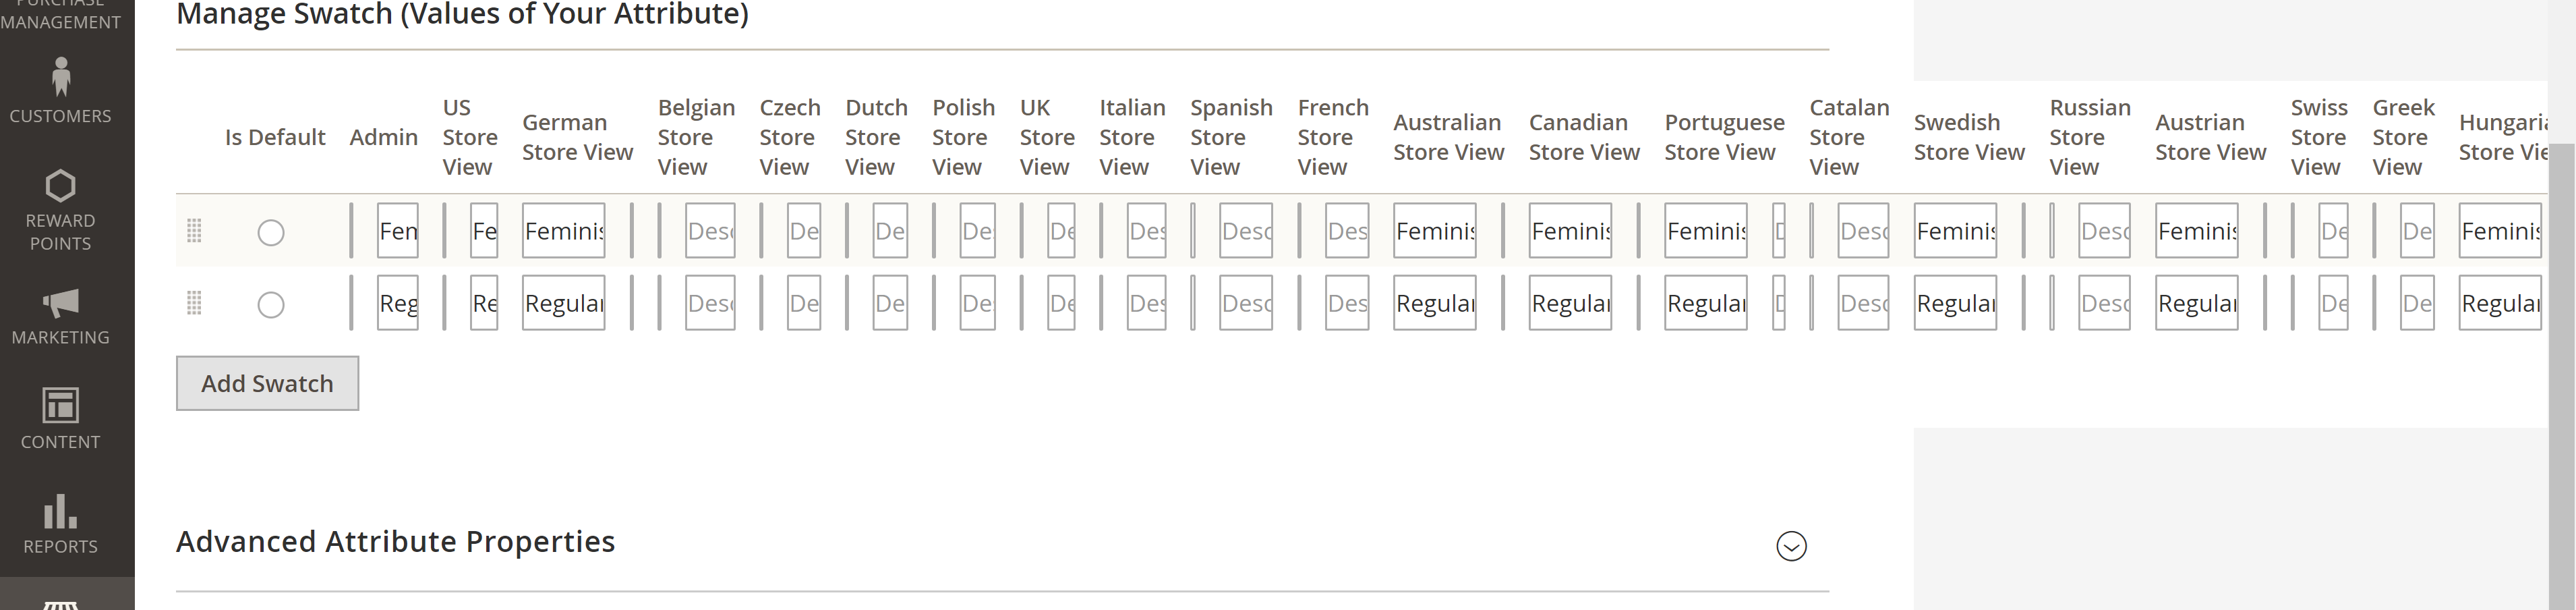Viewport: 2576px width, 610px height.
Task: Click the Australian Store View Regular field
Action: coord(1435,303)
